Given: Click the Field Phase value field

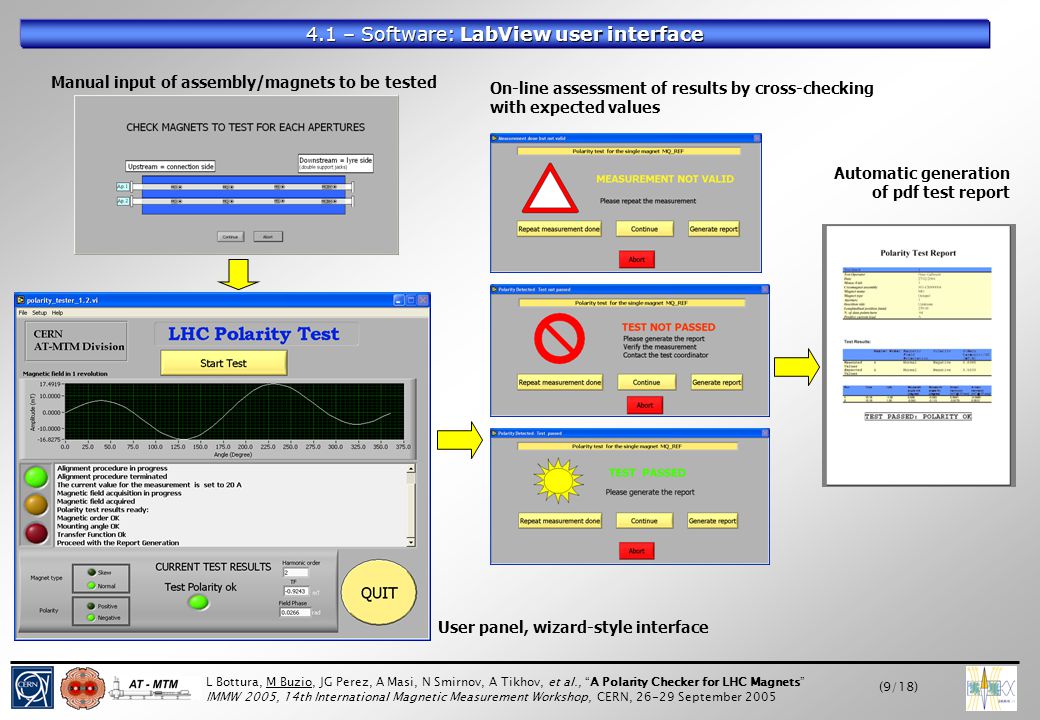Looking at the screenshot, I should [295, 613].
